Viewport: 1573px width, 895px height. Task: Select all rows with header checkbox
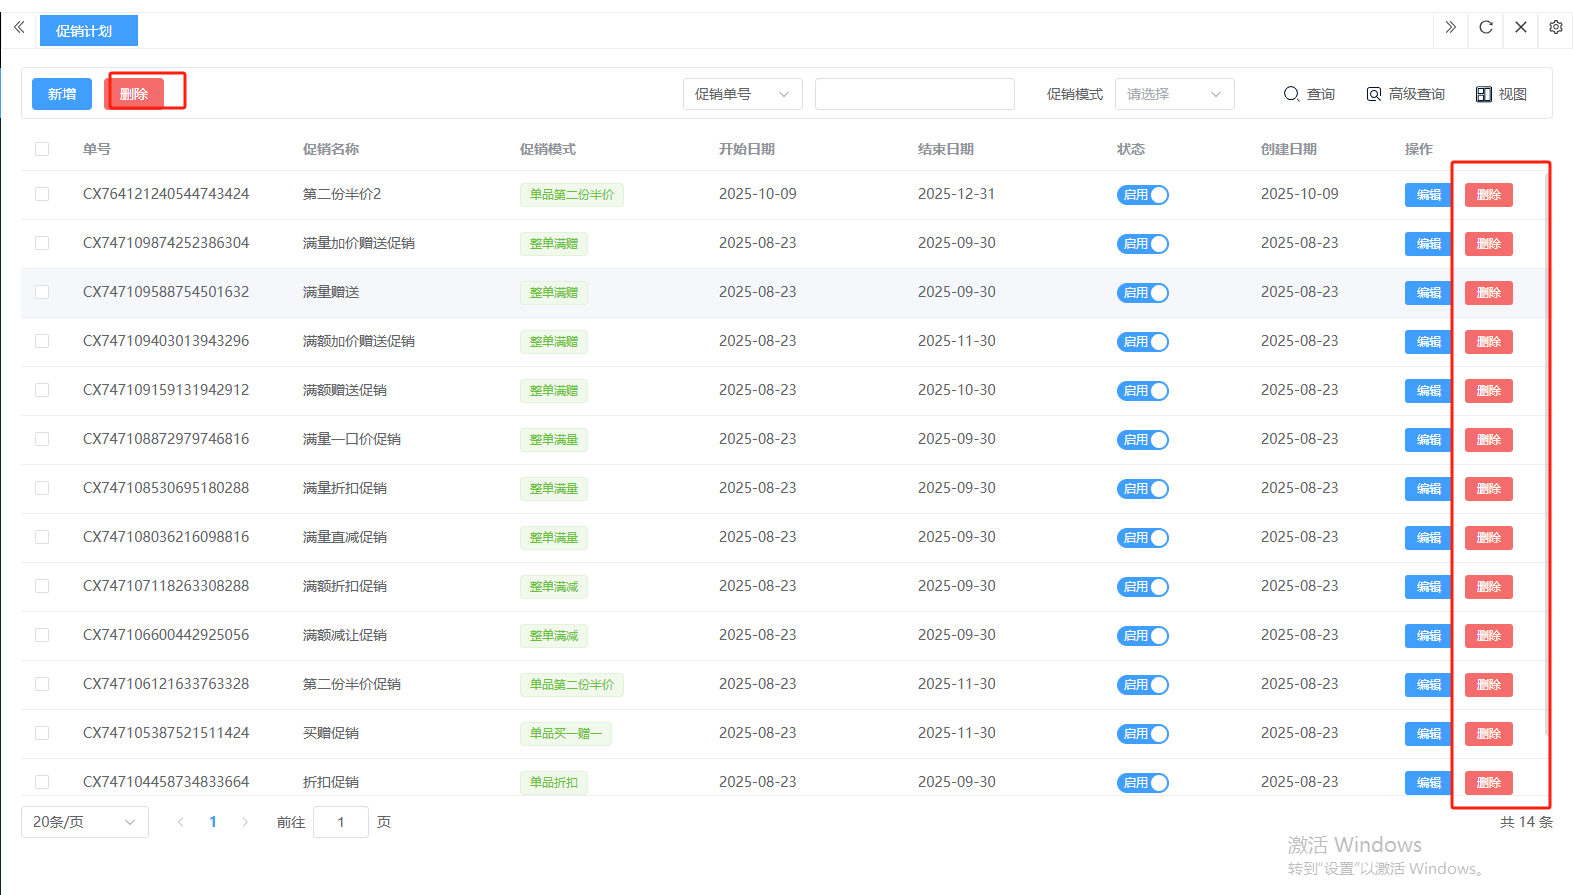(x=42, y=149)
